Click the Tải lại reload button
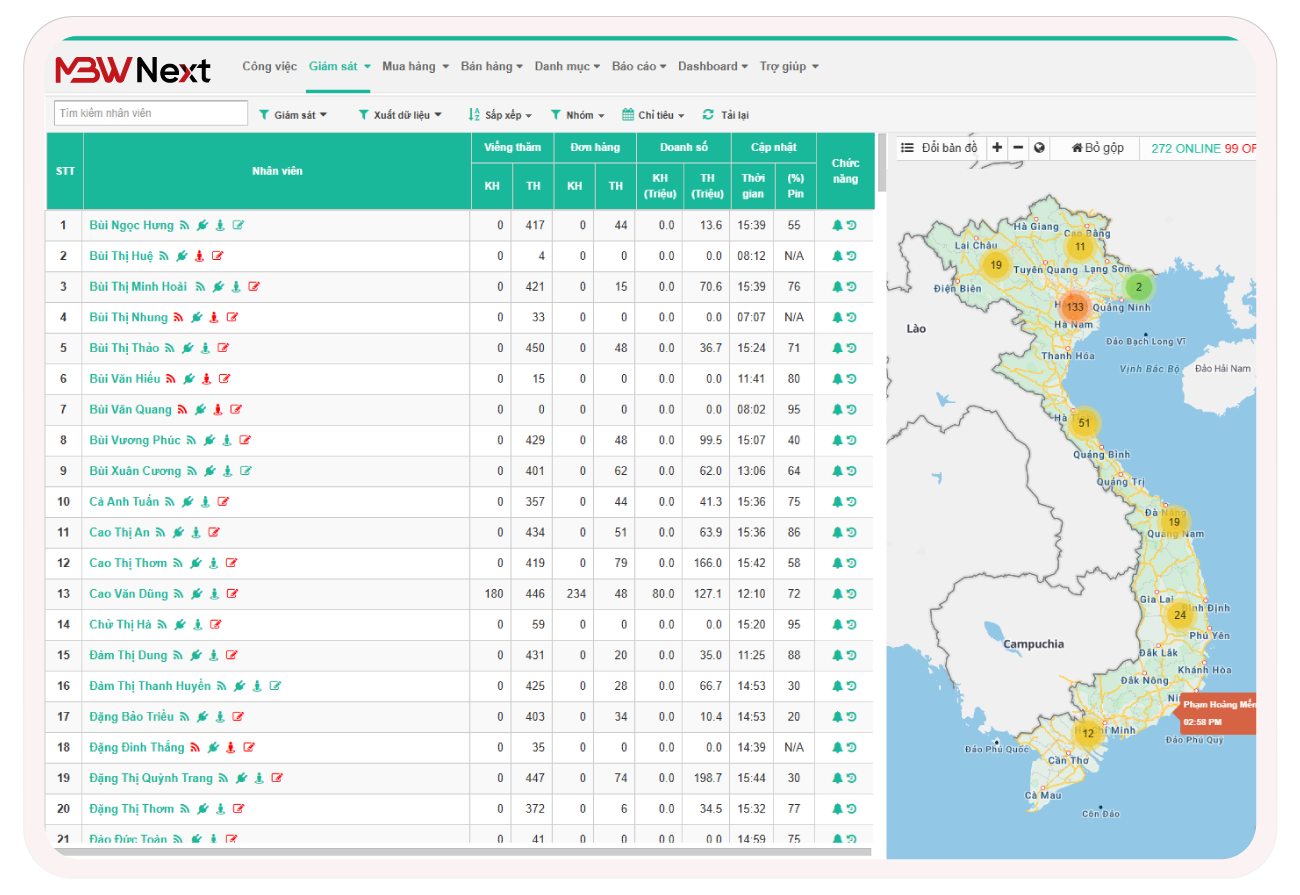 (x=726, y=115)
